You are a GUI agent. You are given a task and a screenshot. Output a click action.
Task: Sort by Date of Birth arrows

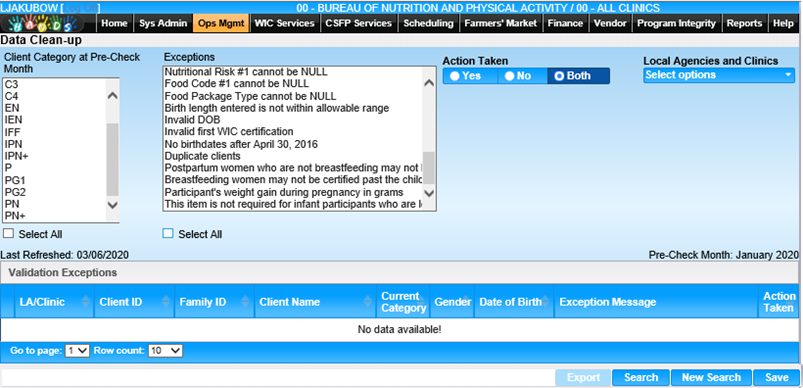546,302
